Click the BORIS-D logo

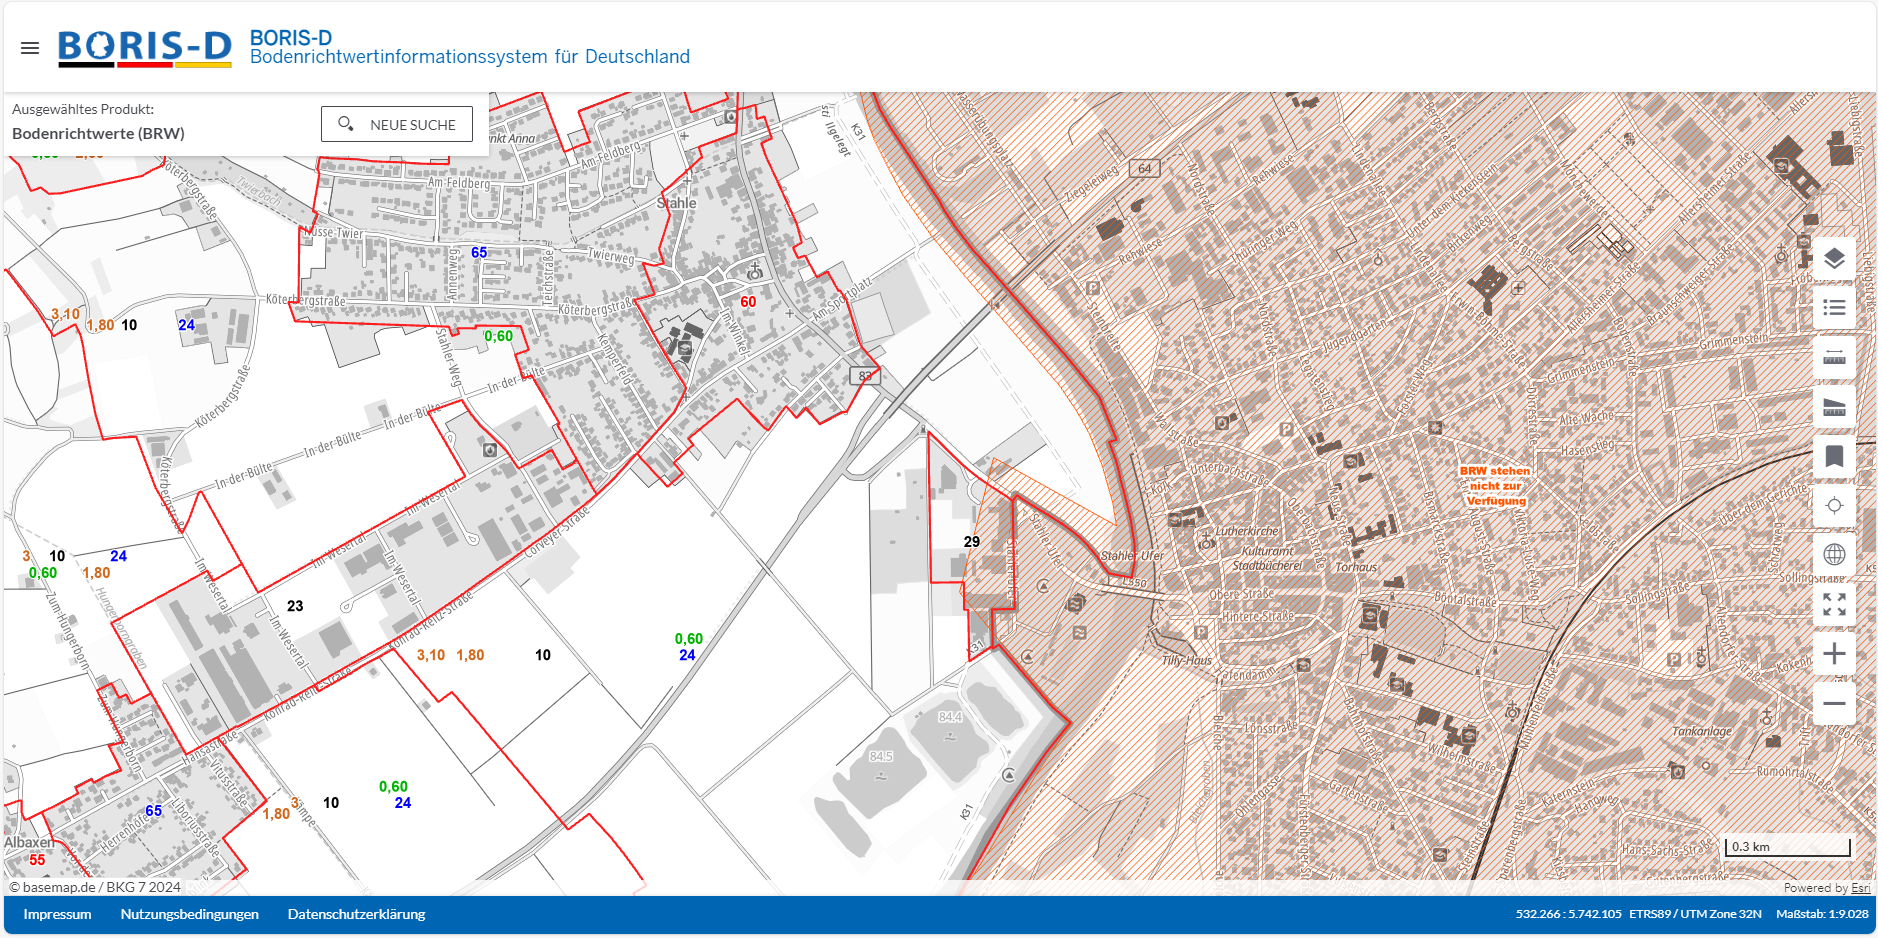tap(145, 48)
